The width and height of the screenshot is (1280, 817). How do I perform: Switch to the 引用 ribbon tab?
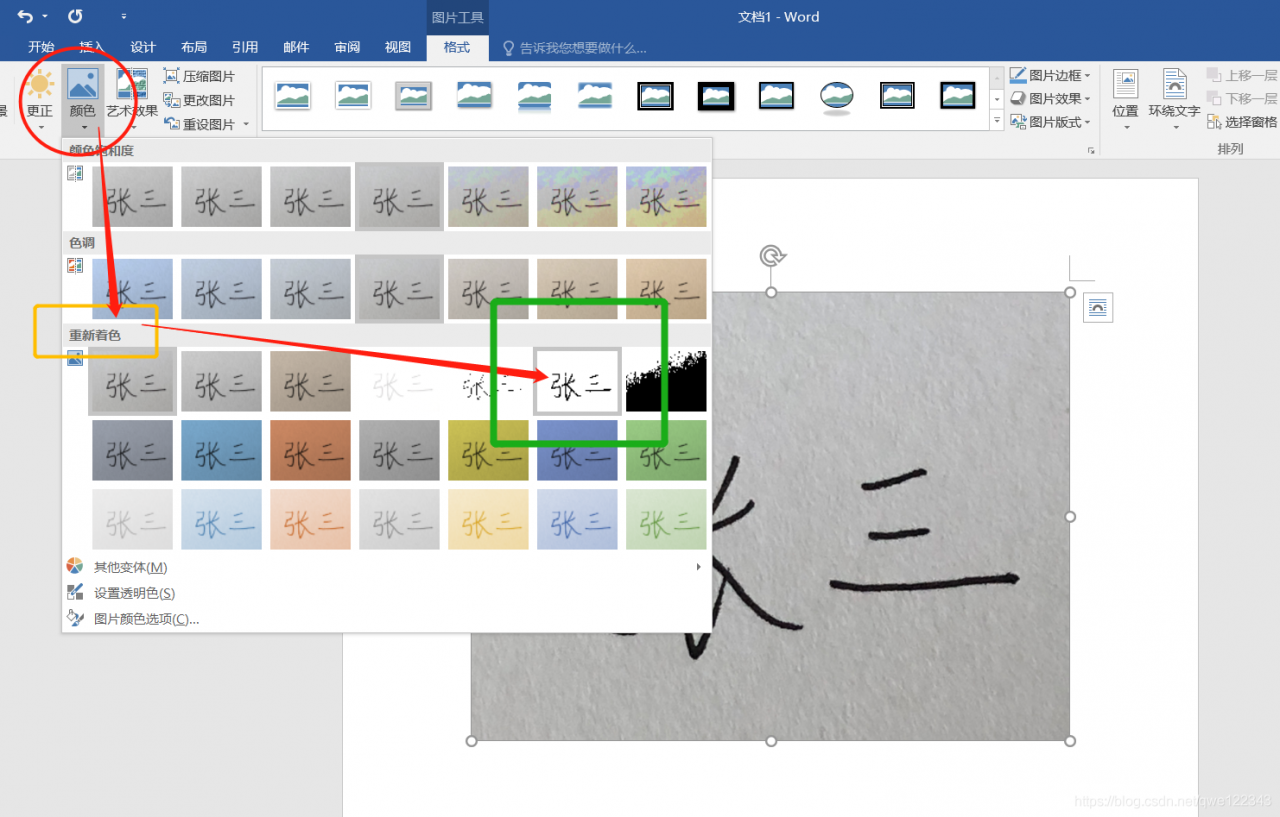coord(245,47)
